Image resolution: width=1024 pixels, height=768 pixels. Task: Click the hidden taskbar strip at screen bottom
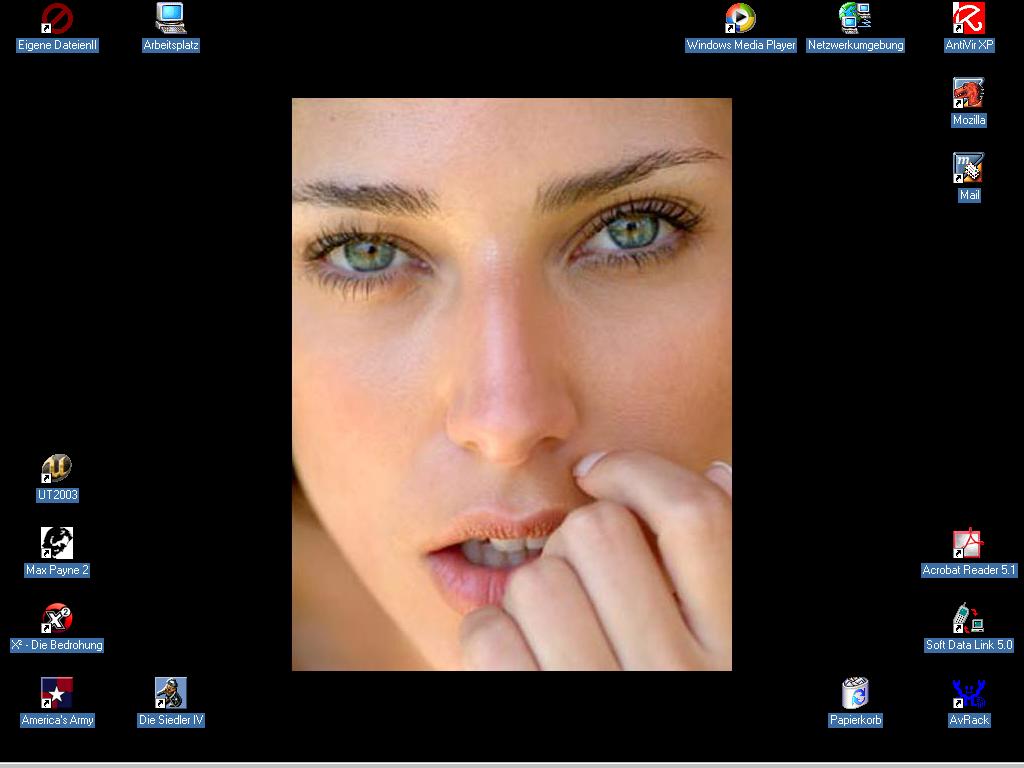pyautogui.click(x=512, y=765)
